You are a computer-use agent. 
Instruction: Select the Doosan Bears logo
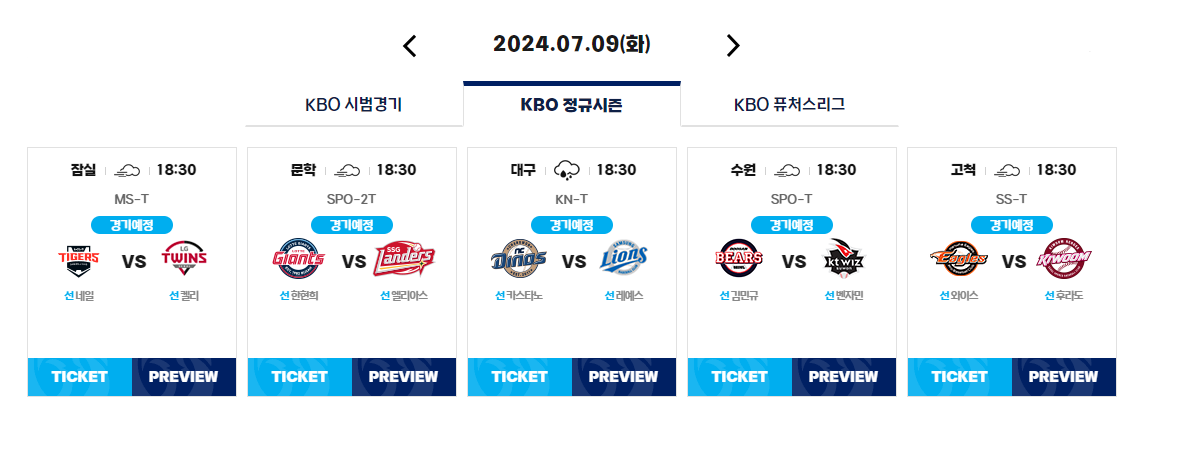coord(739,260)
